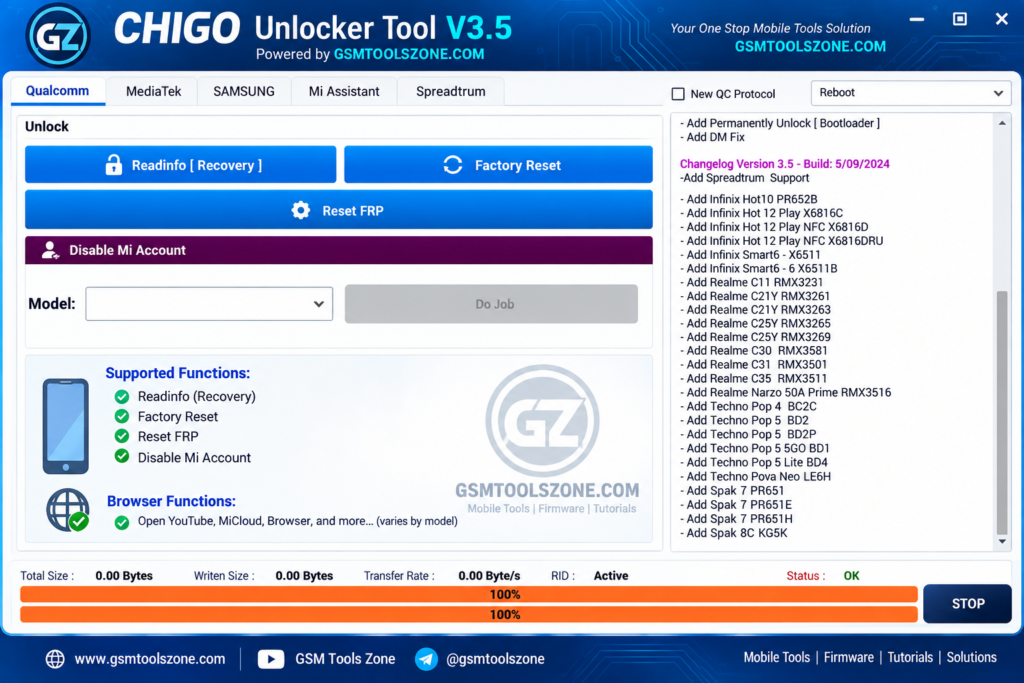This screenshot has width=1024, height=683.
Task: Click the Telegram icon in footer
Action: point(426,659)
